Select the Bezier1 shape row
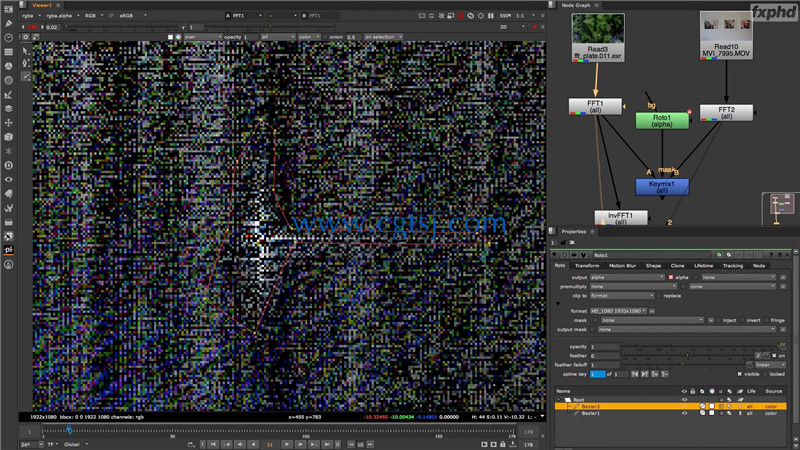The width and height of the screenshot is (800, 450). 670,413
